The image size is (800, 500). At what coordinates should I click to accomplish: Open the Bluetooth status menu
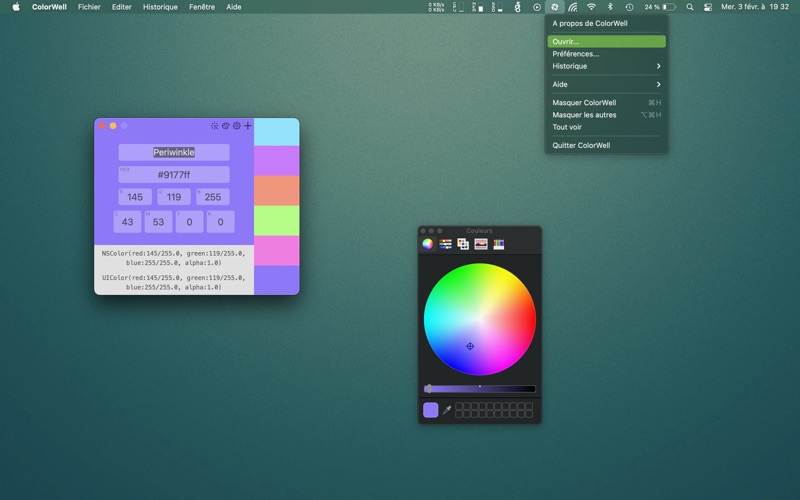point(610,7)
